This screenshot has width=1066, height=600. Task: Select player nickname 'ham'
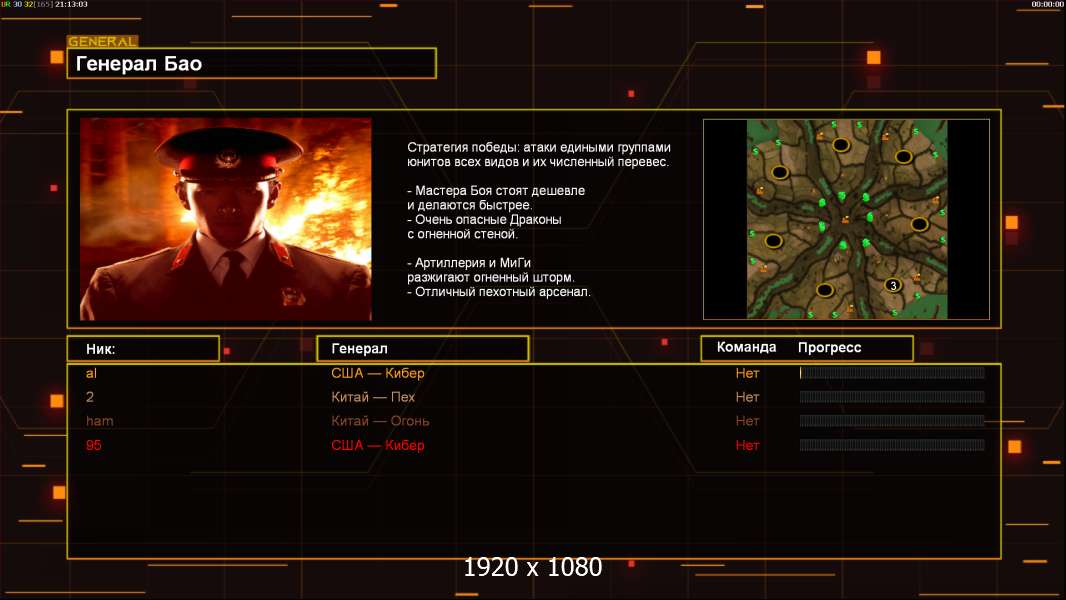(x=99, y=421)
